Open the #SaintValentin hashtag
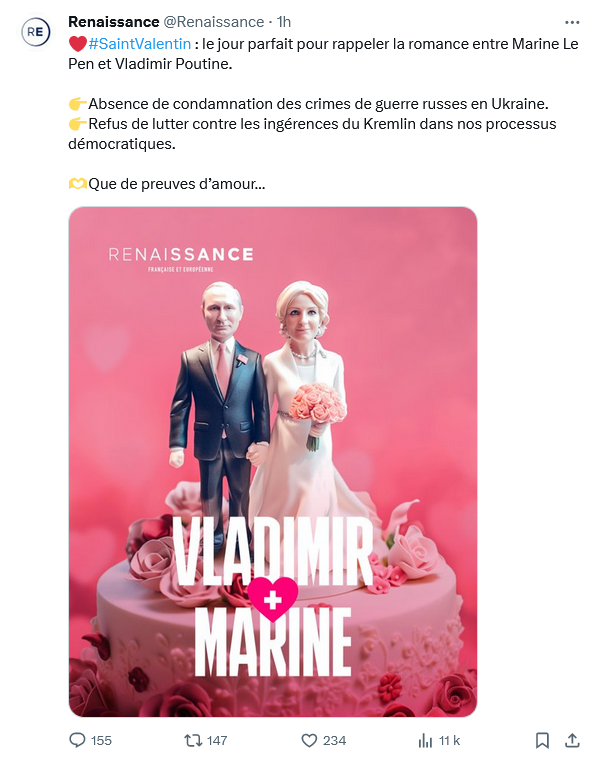Image resolution: width=598 pixels, height=762 pixels. 139,44
